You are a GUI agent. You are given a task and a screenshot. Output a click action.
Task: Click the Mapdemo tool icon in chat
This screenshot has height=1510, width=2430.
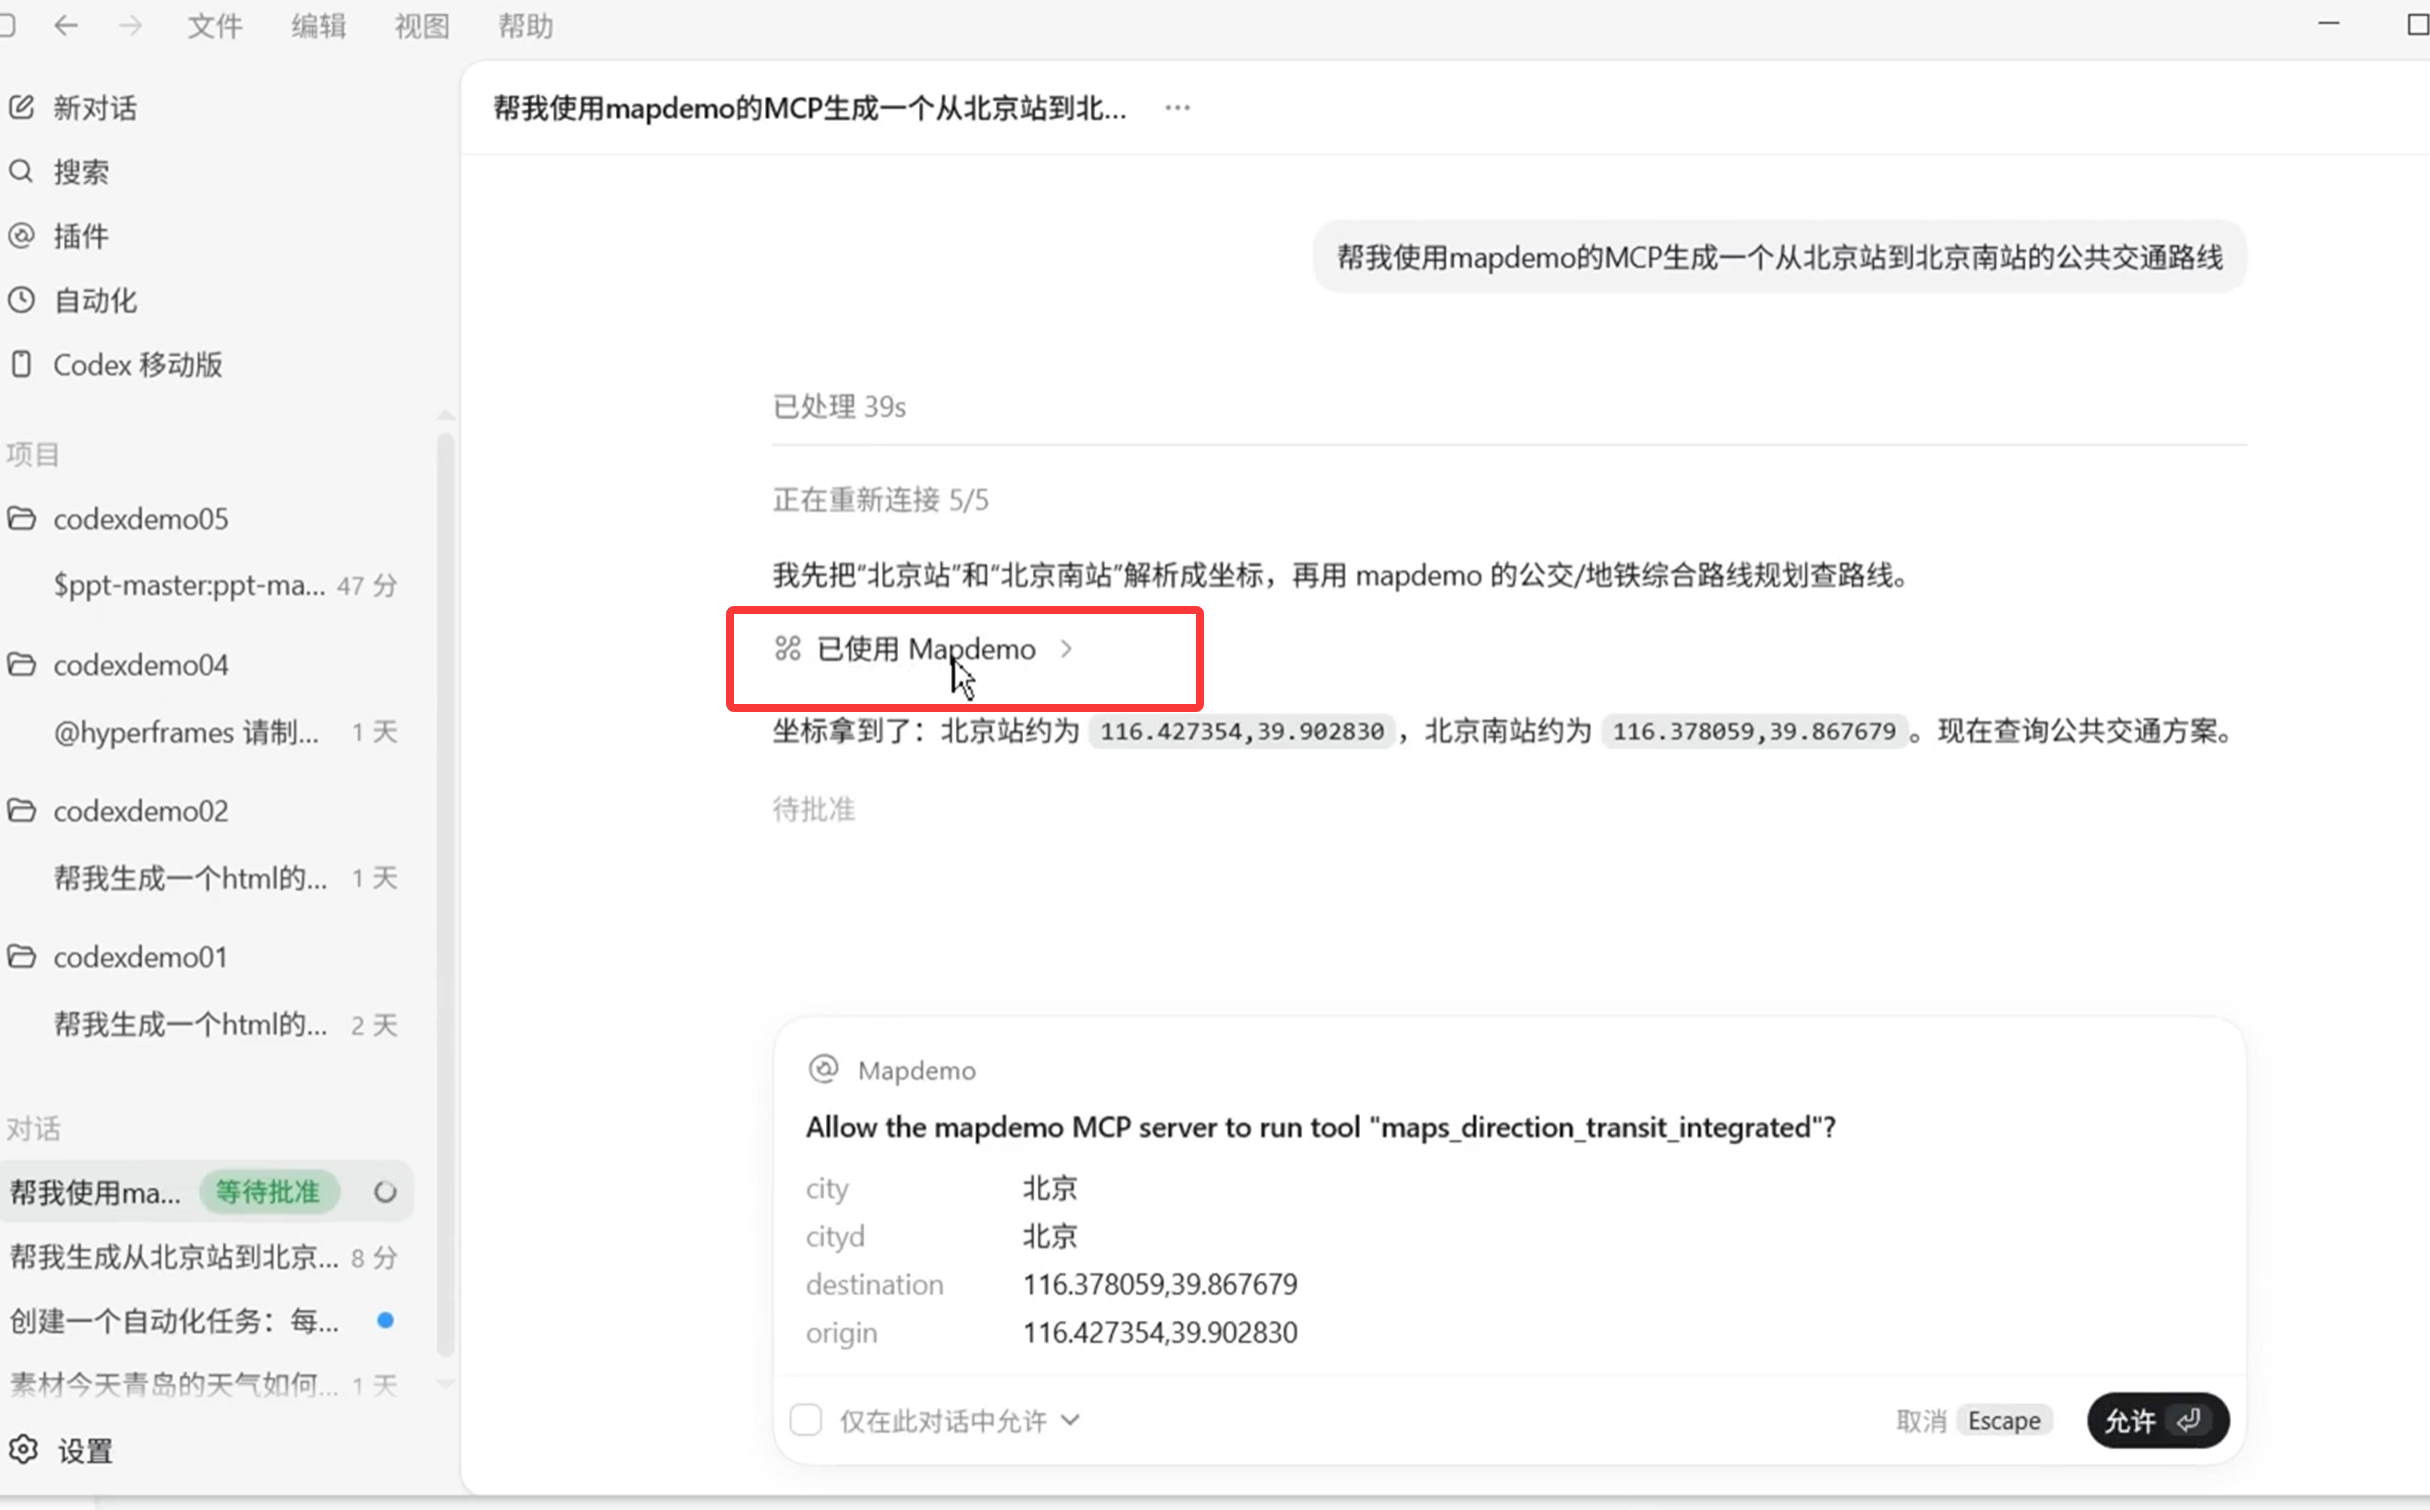point(788,648)
